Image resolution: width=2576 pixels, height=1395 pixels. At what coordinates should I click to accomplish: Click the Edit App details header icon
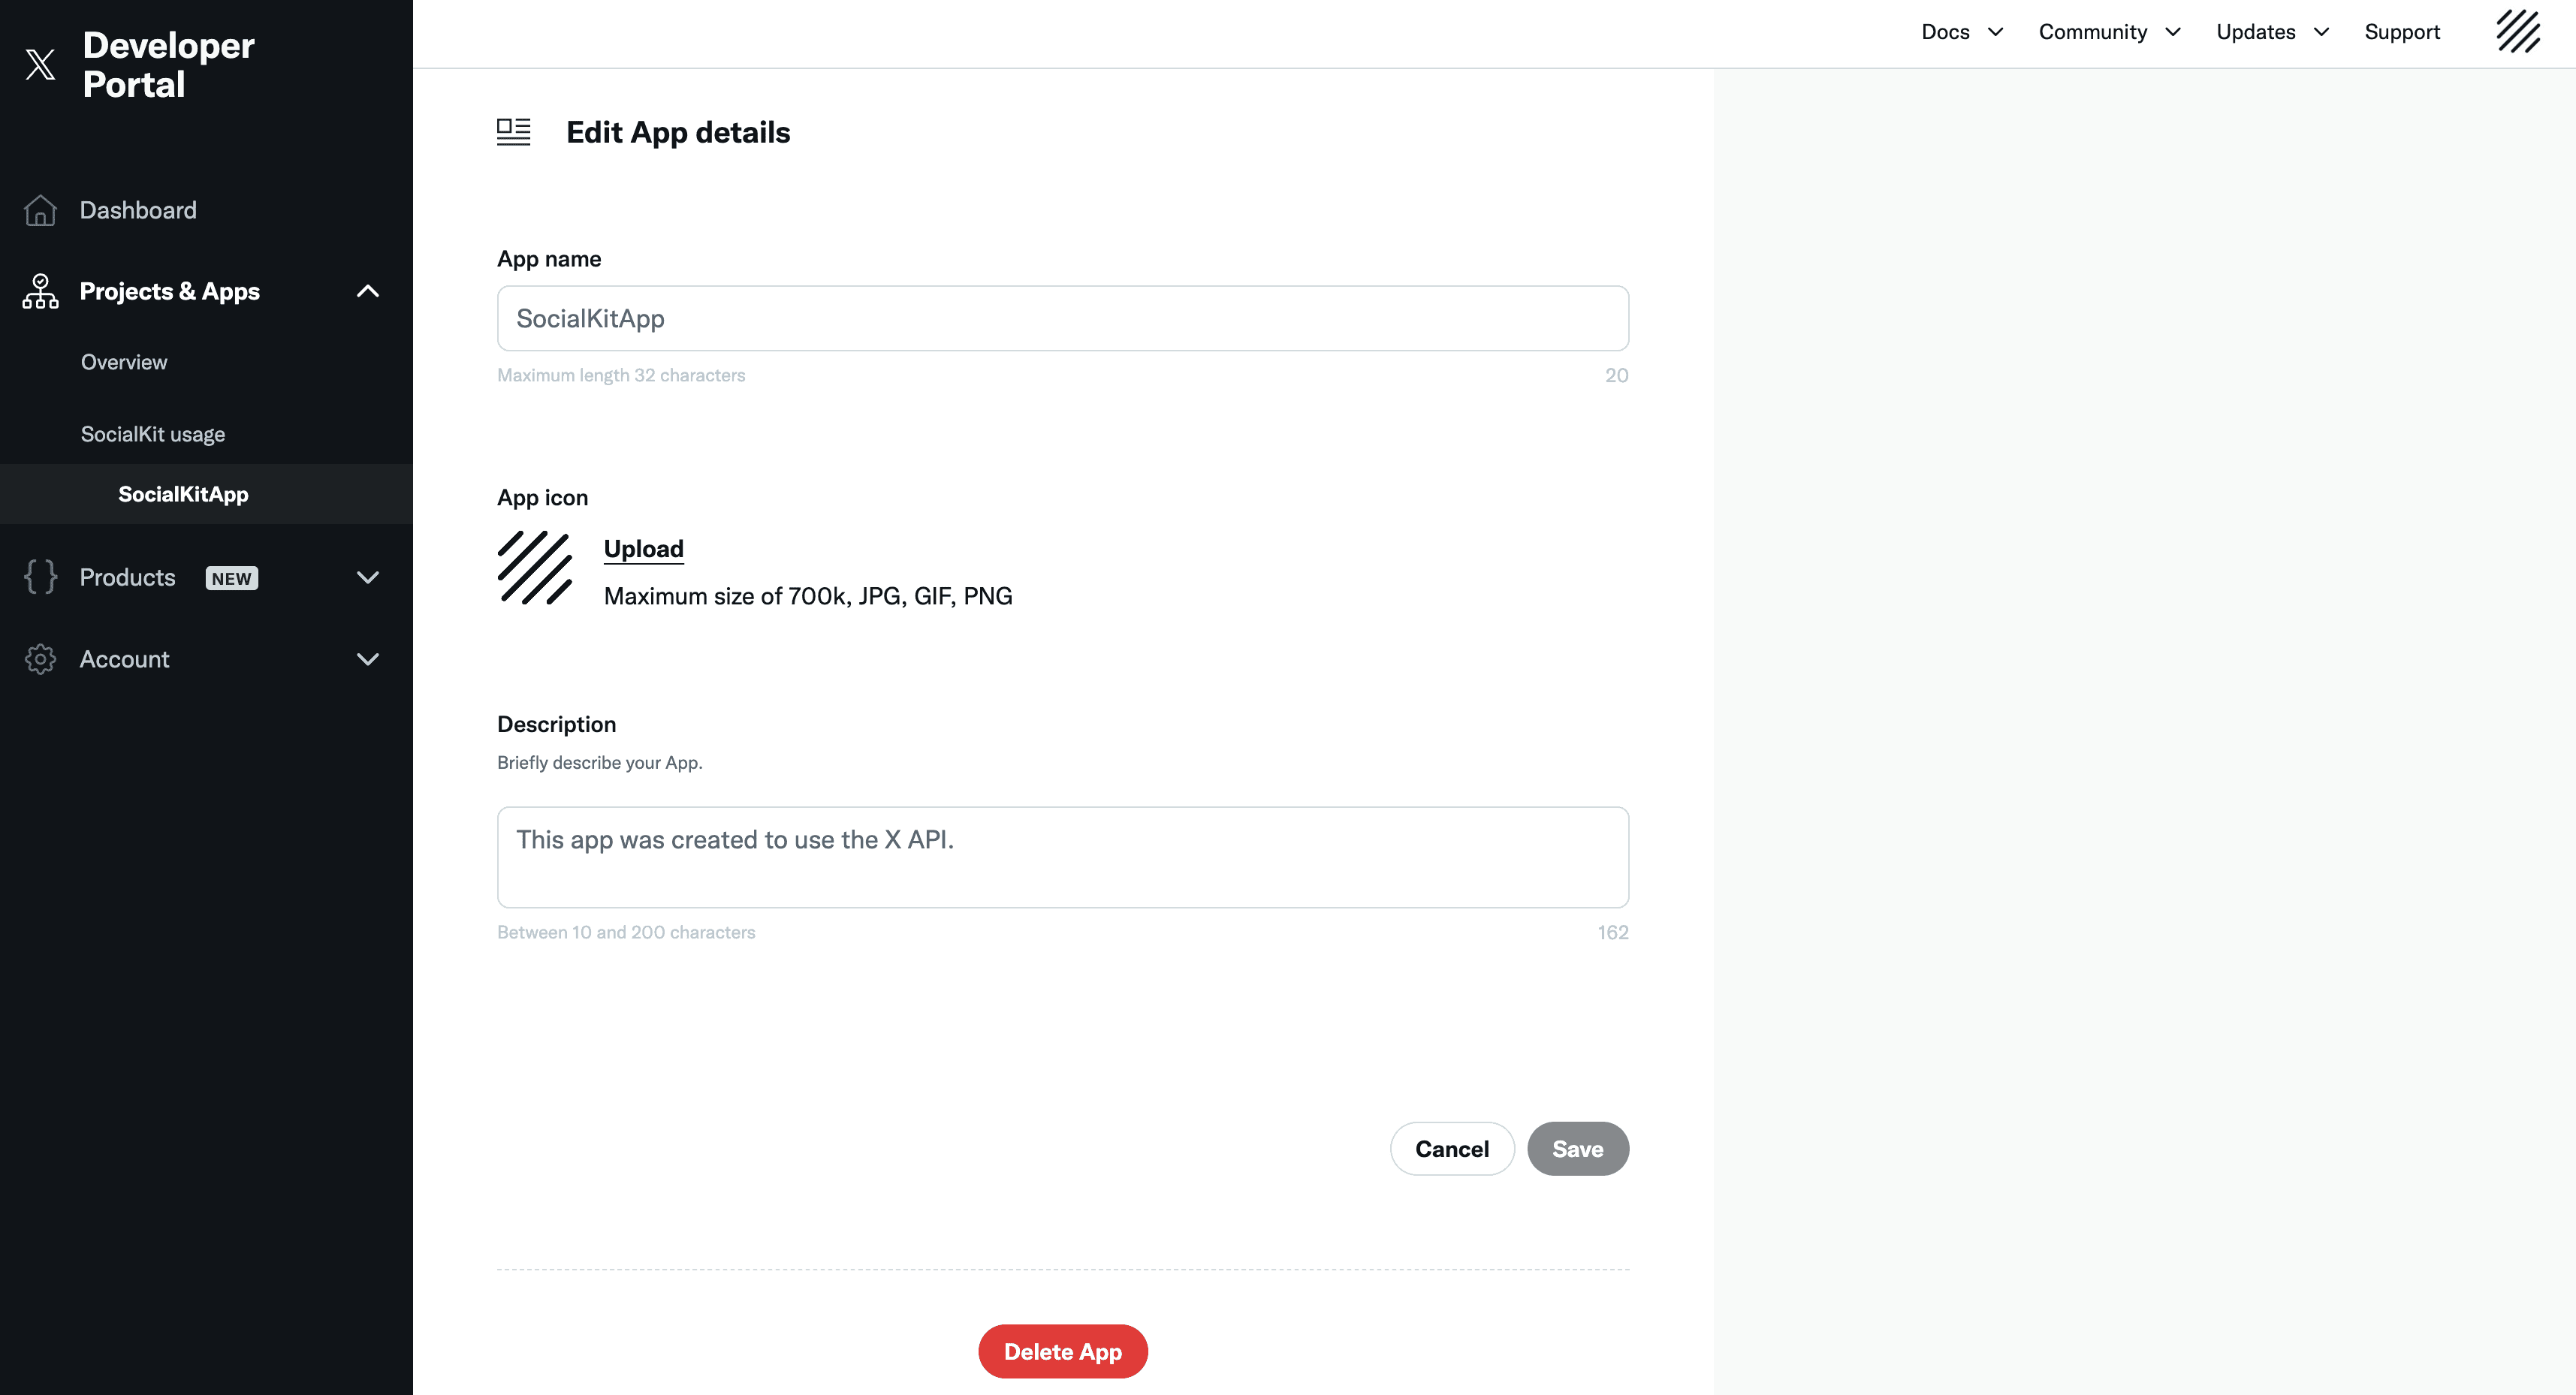[x=514, y=132]
